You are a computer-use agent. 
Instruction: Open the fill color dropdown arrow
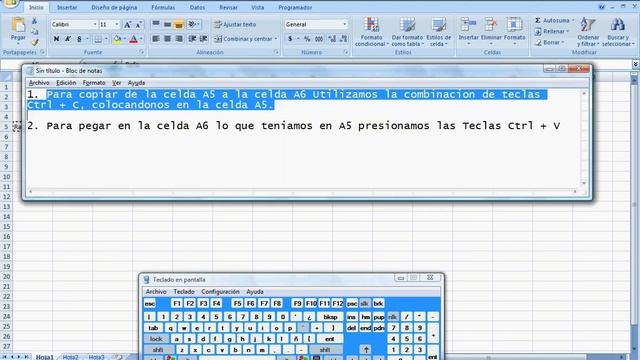(124, 39)
